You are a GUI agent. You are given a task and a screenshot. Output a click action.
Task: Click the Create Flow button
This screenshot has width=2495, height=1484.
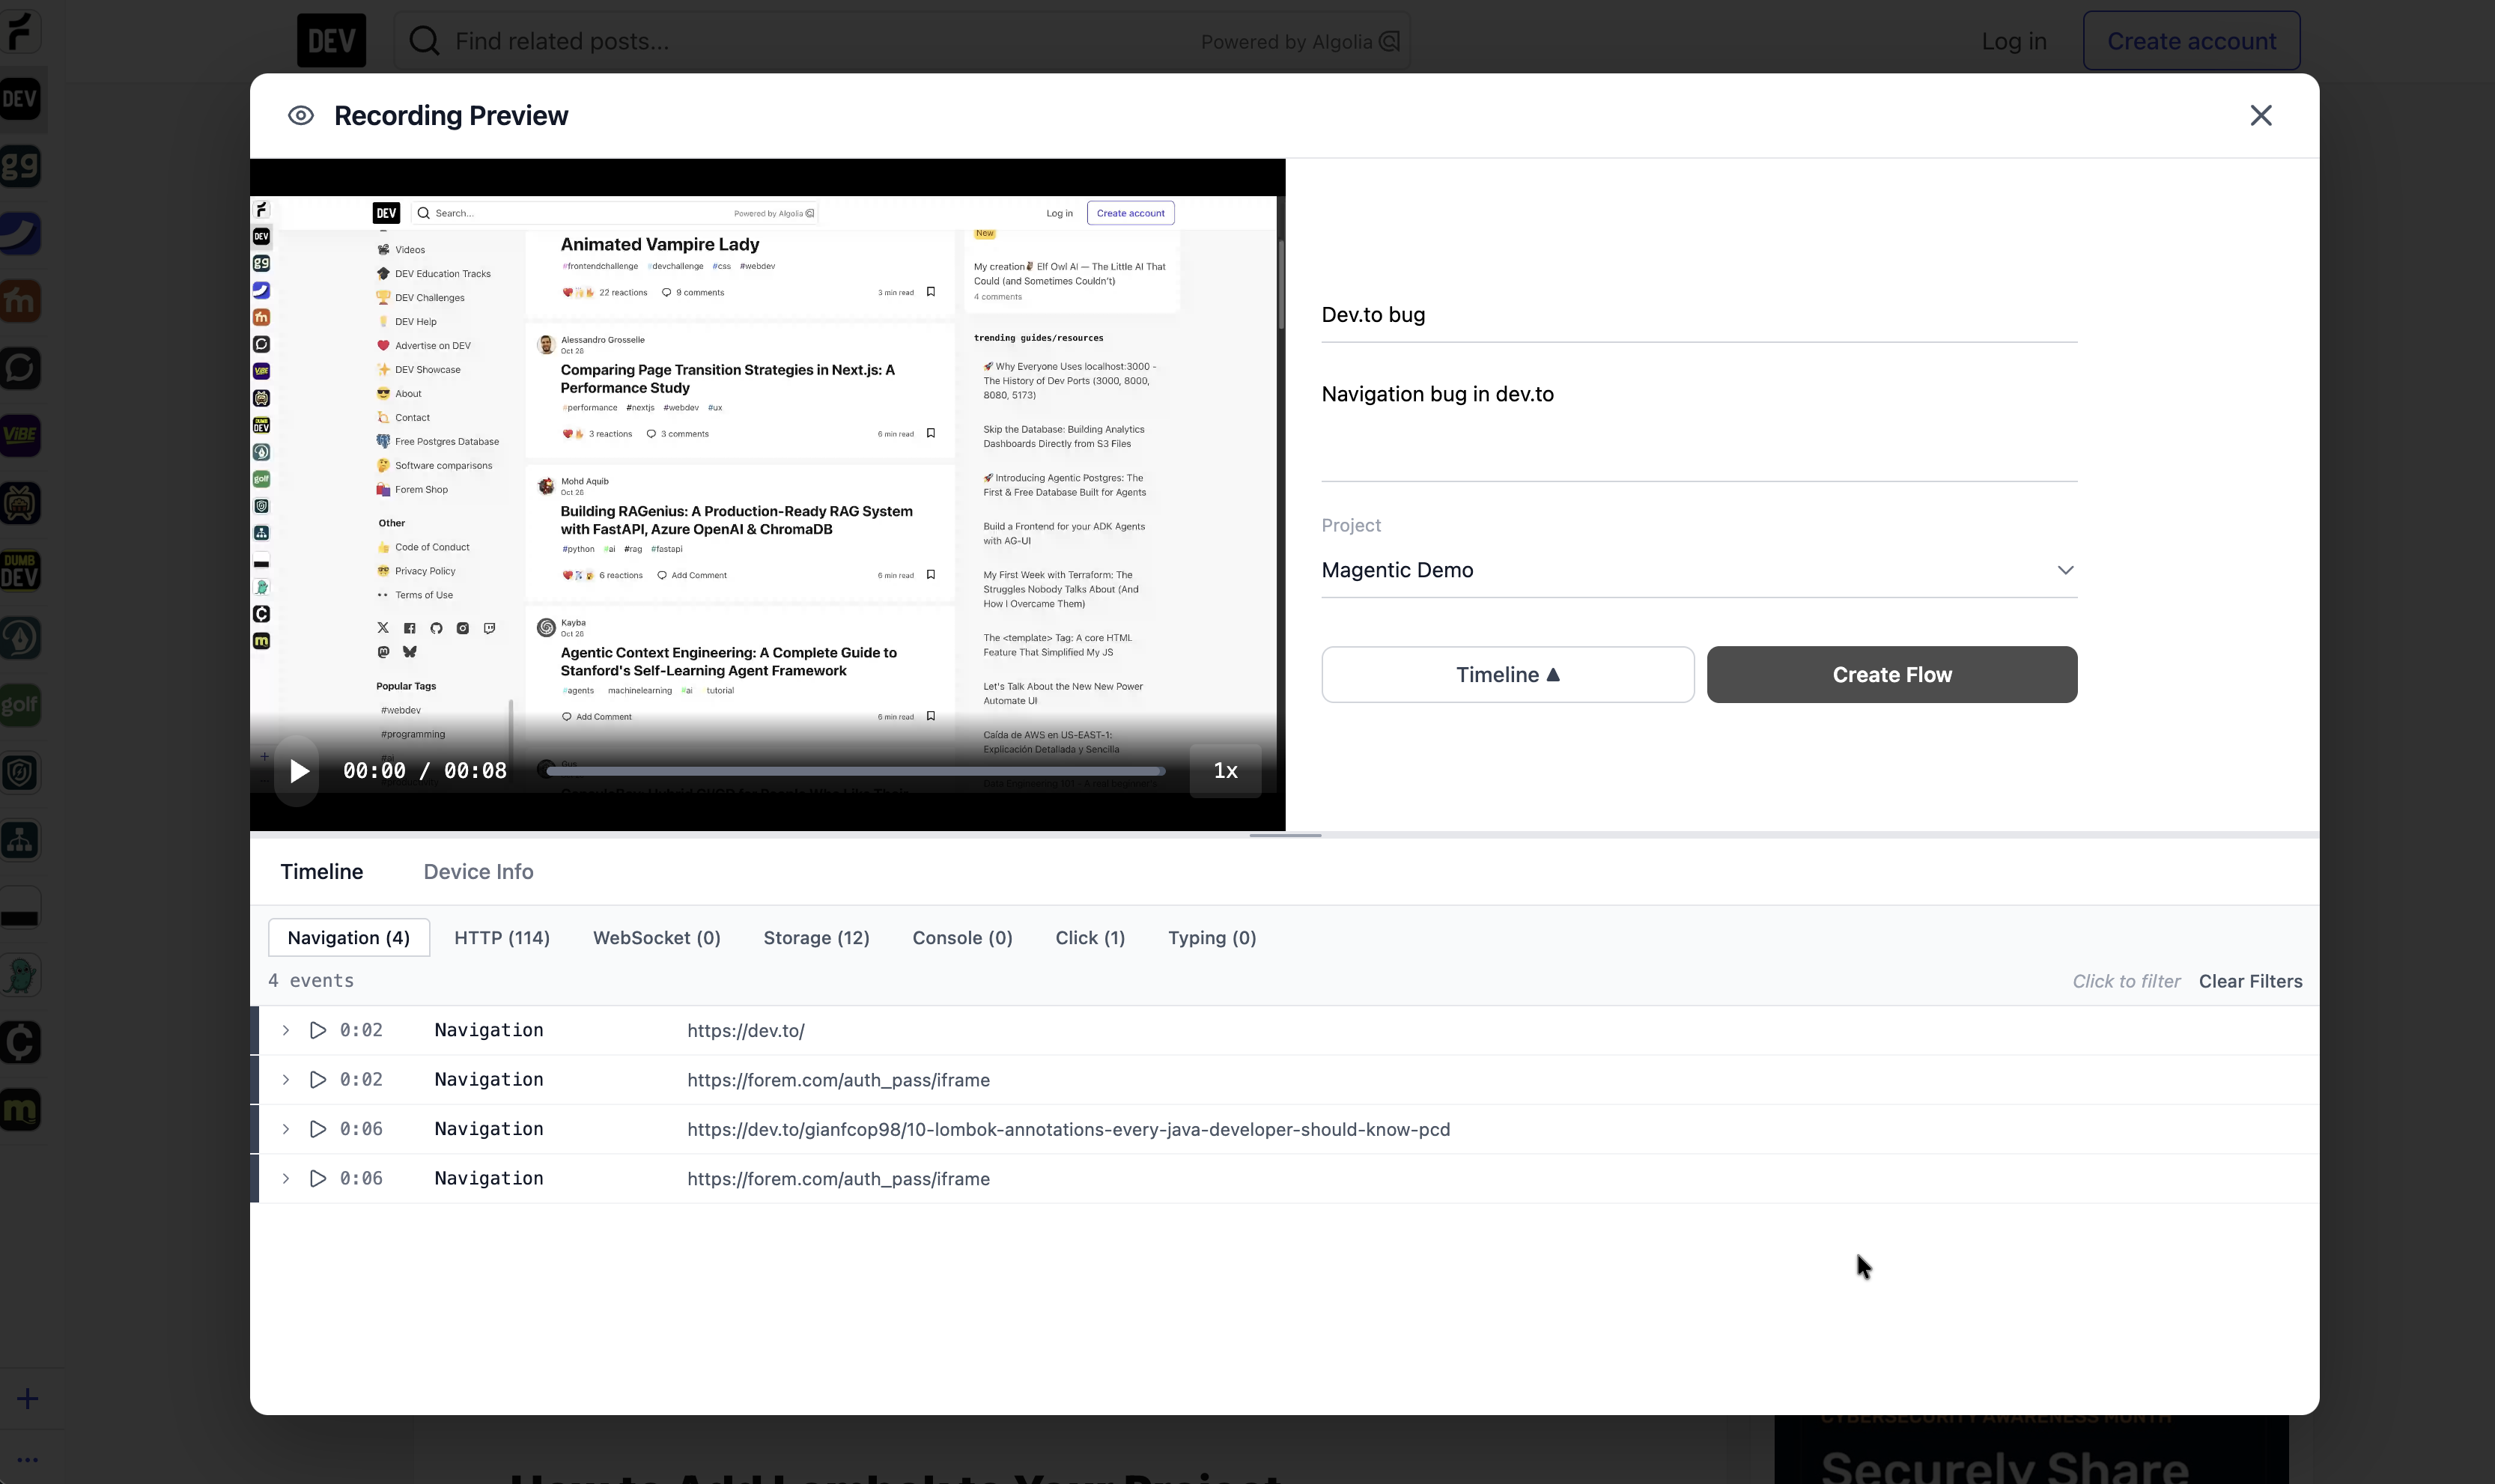(x=1891, y=675)
